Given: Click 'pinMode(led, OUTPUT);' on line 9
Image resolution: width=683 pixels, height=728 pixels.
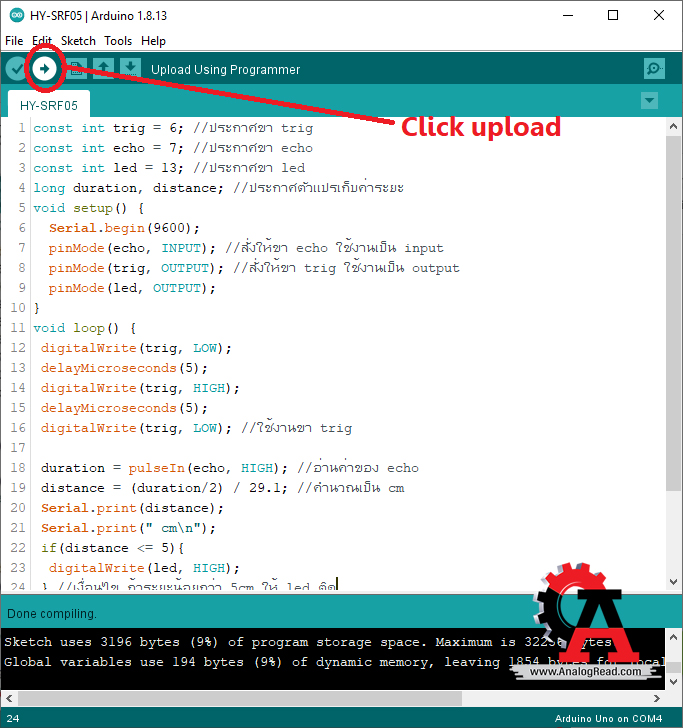Looking at the screenshot, I should point(132,288).
